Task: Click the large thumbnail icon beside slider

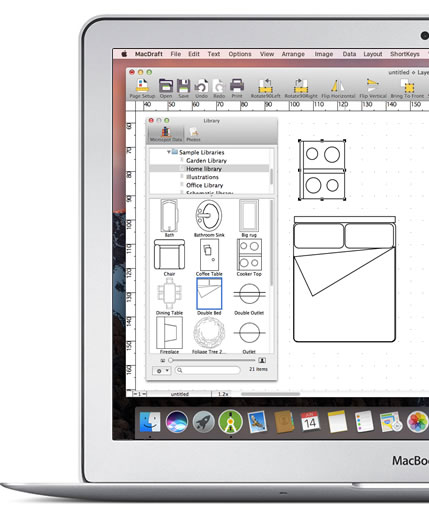Action: [262, 360]
